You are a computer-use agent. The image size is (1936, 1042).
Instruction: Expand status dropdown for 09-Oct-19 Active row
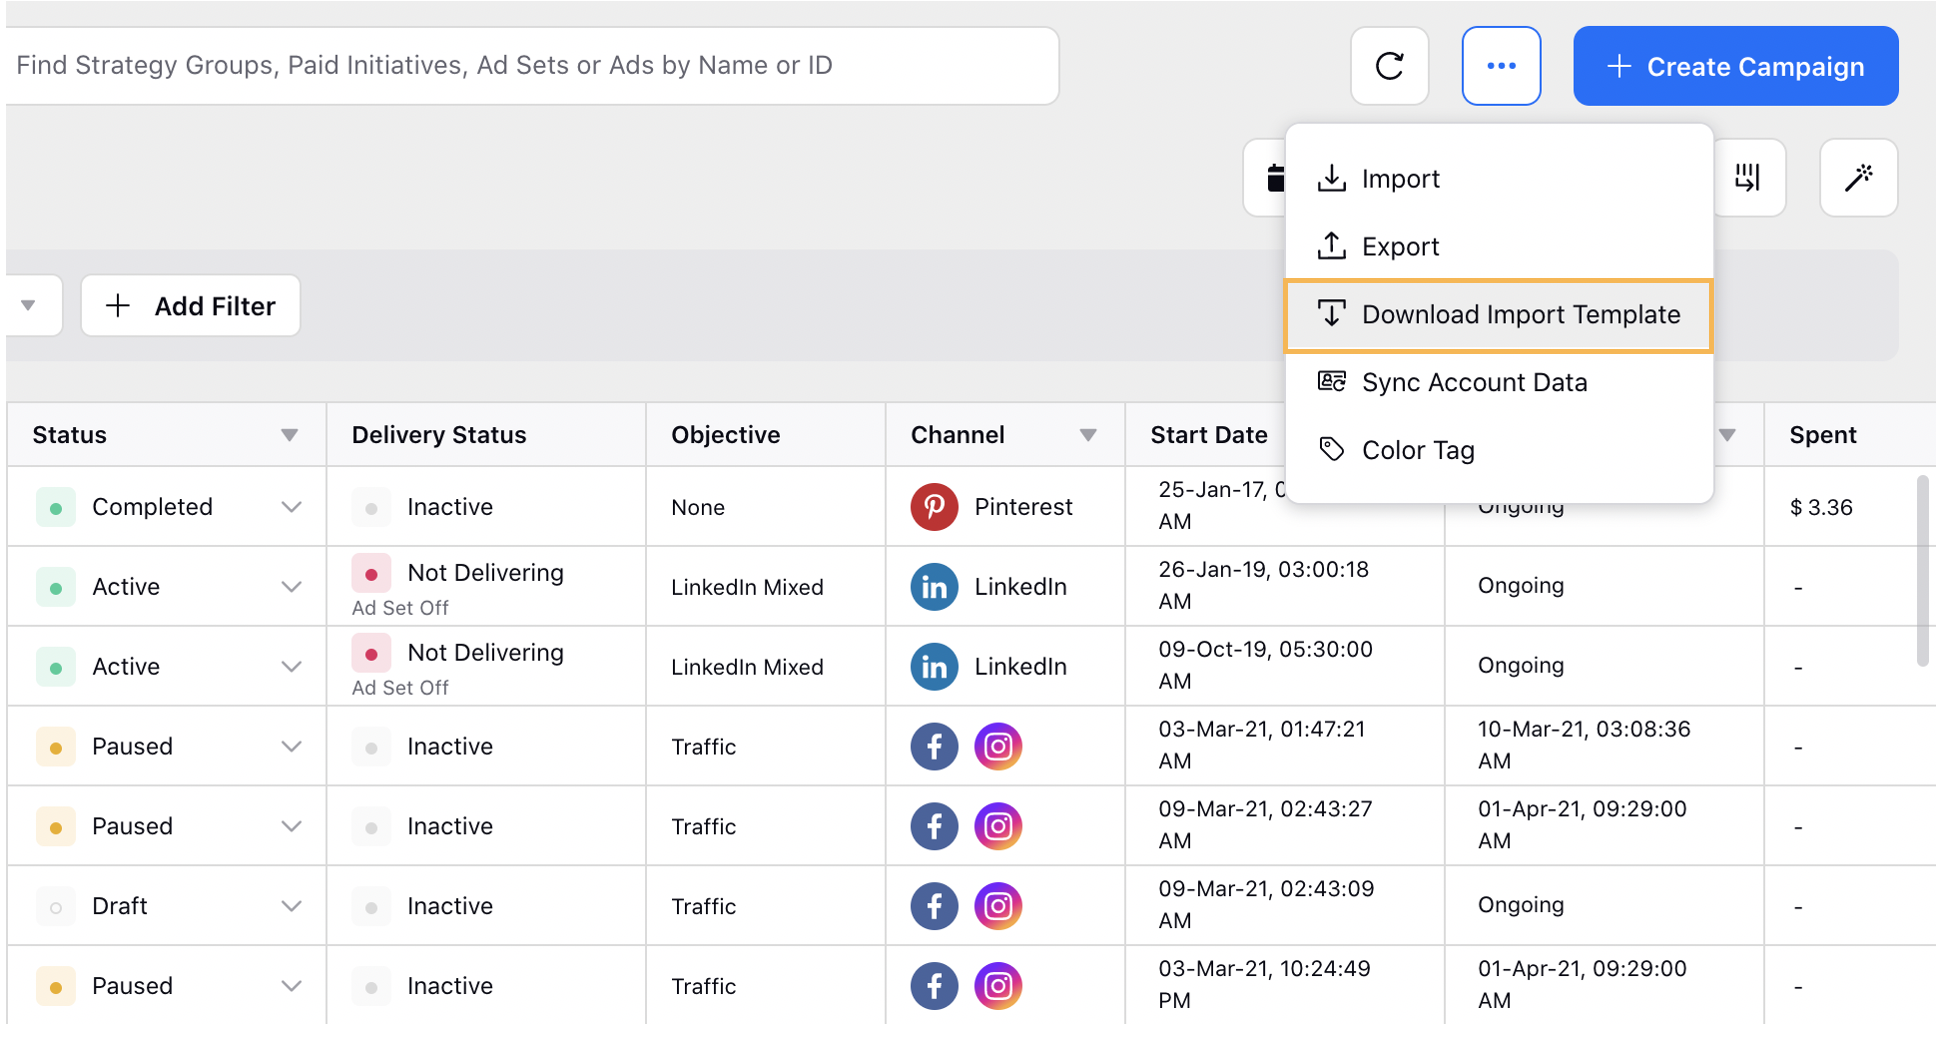[x=291, y=667]
